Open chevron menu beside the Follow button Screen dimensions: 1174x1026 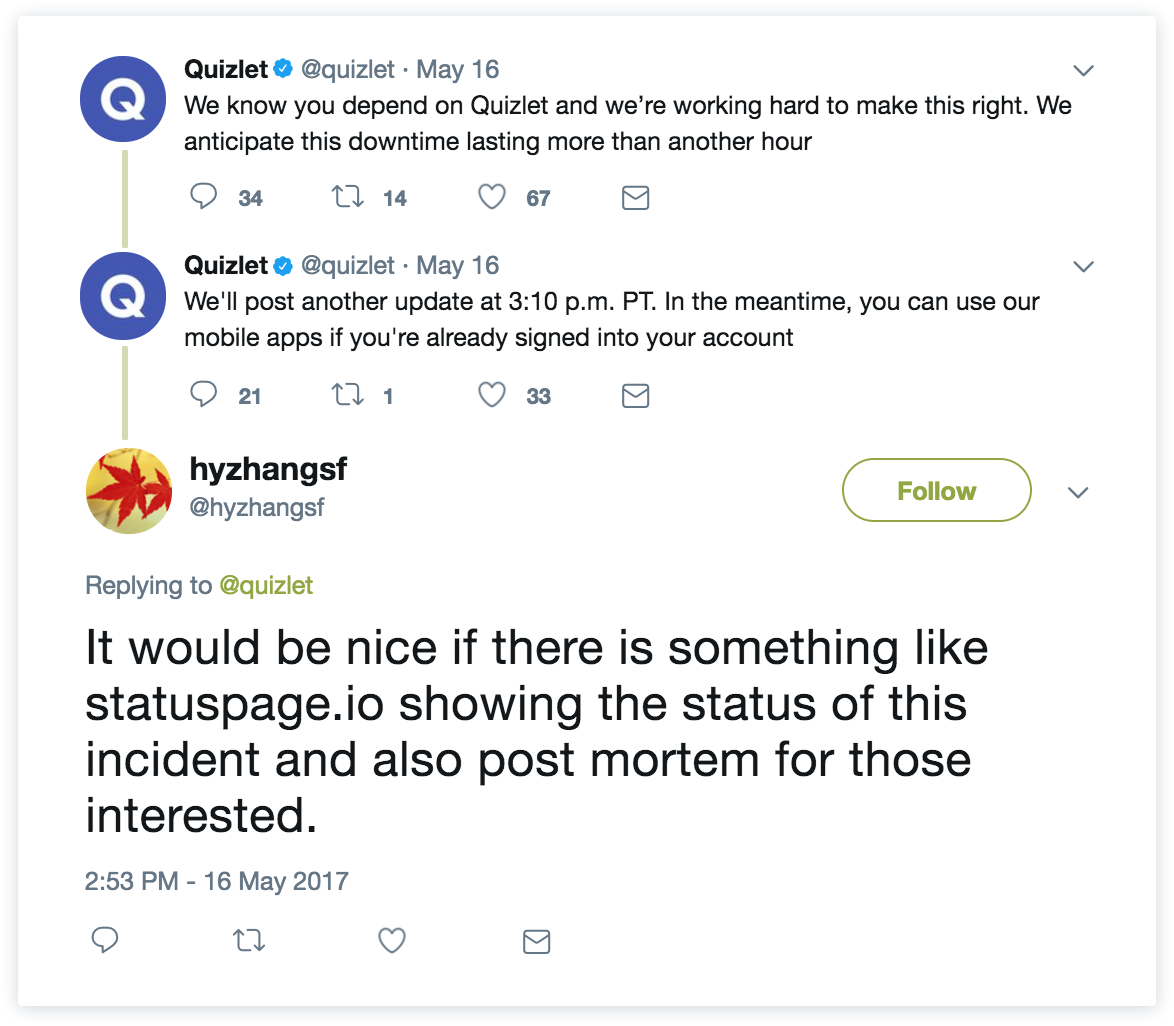tap(1078, 492)
